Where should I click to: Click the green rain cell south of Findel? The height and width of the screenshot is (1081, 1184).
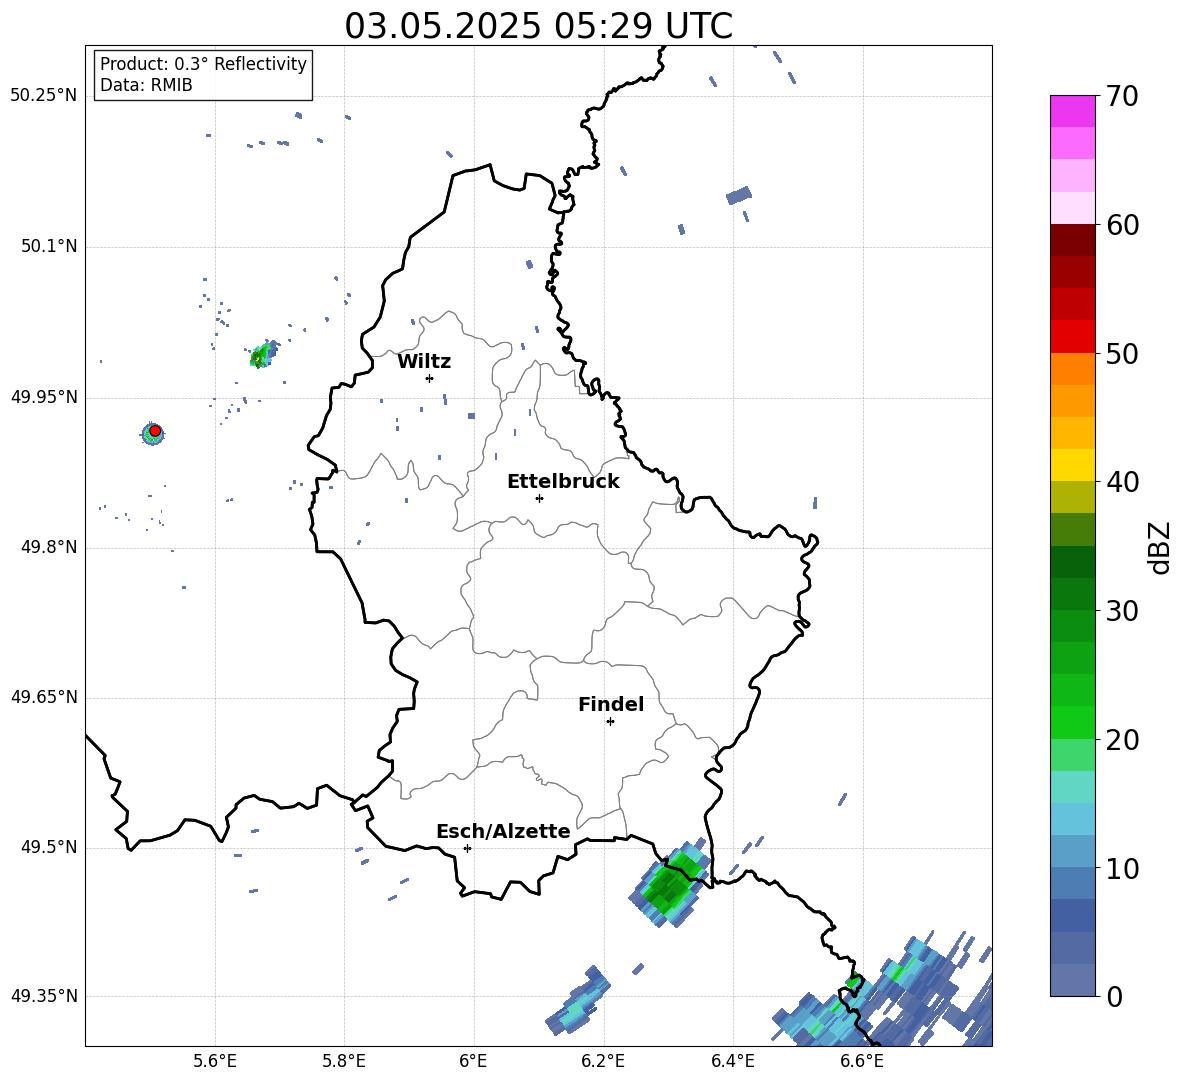tap(671, 883)
